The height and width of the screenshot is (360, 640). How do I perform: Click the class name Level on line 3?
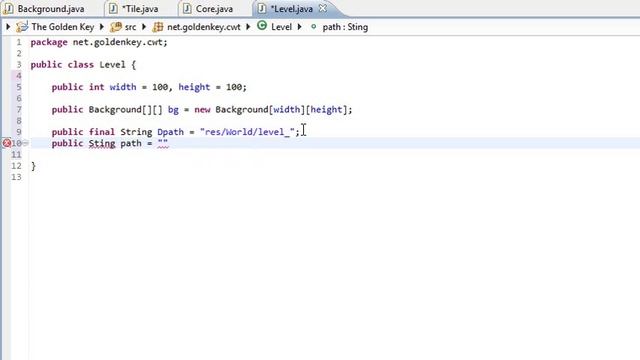point(112,64)
